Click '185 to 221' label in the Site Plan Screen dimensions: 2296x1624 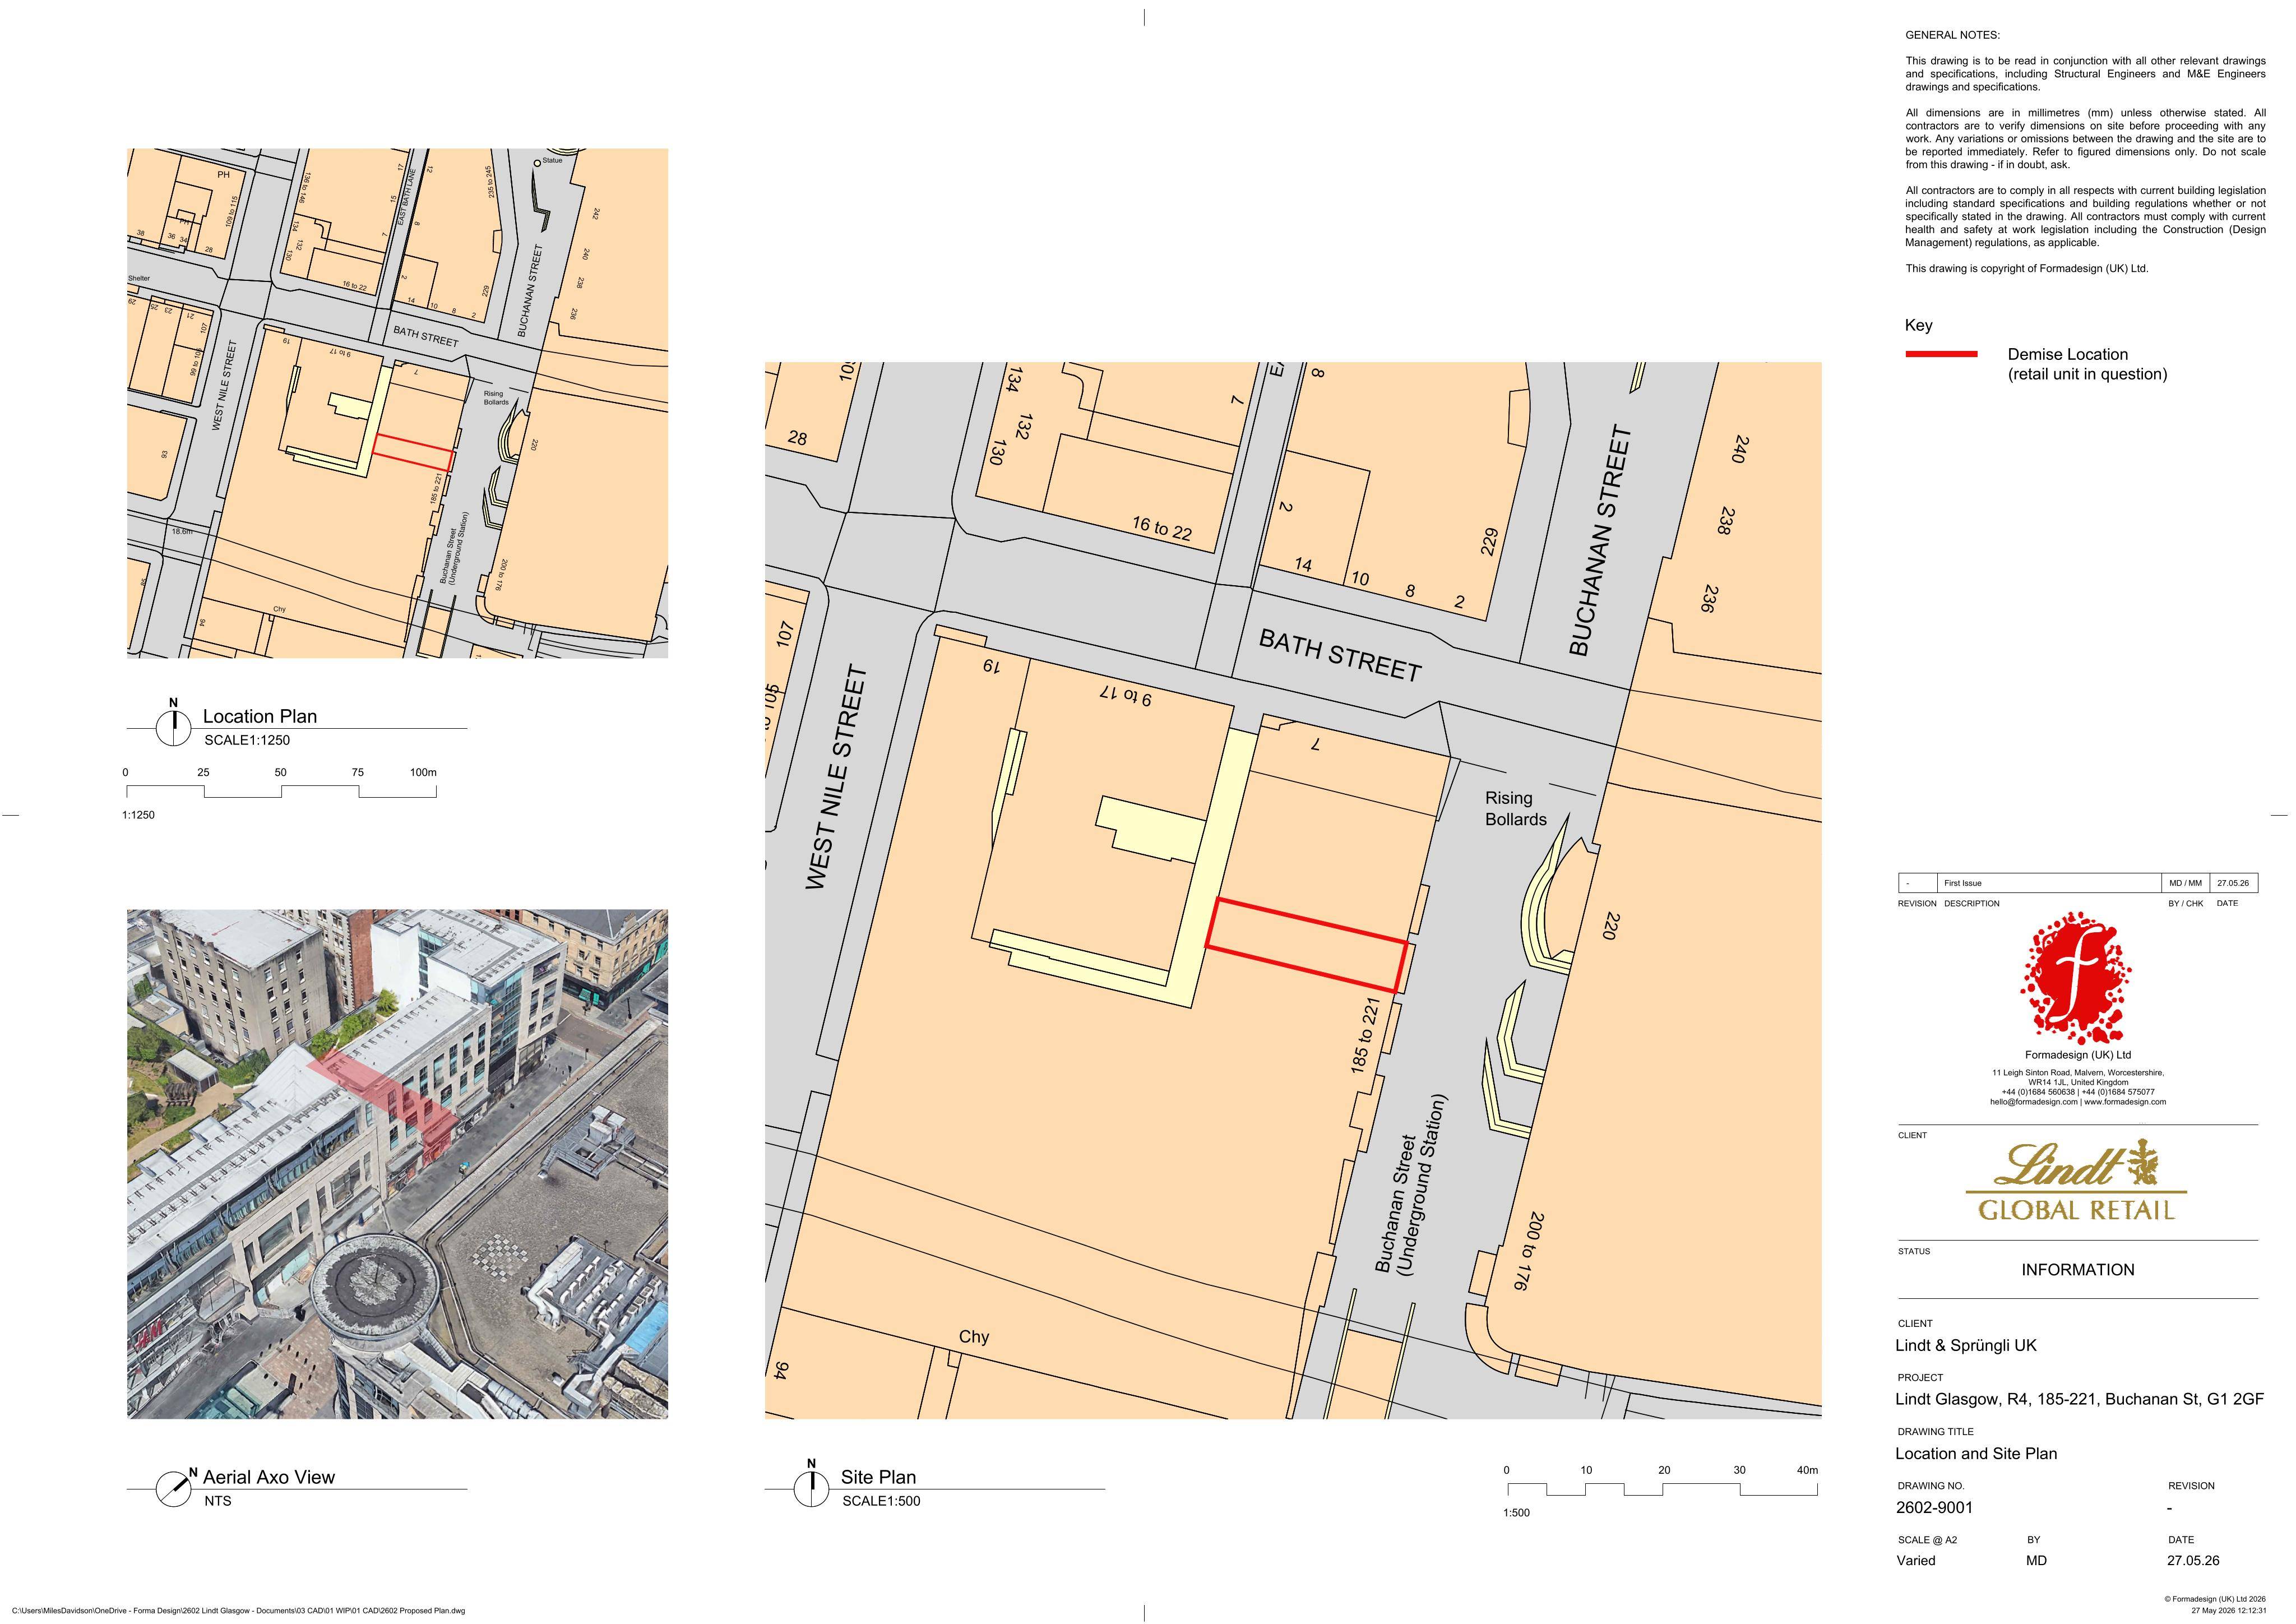1365,1036
